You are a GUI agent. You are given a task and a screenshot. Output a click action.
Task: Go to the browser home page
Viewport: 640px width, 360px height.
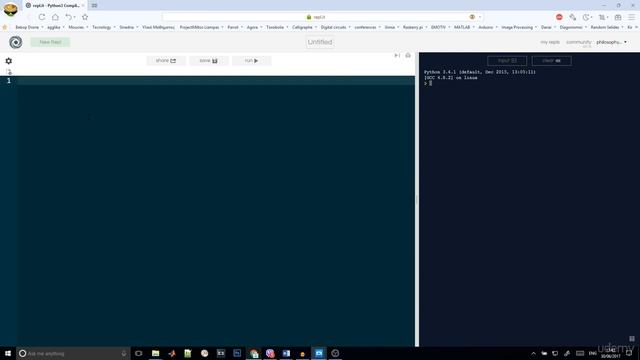(55, 17)
